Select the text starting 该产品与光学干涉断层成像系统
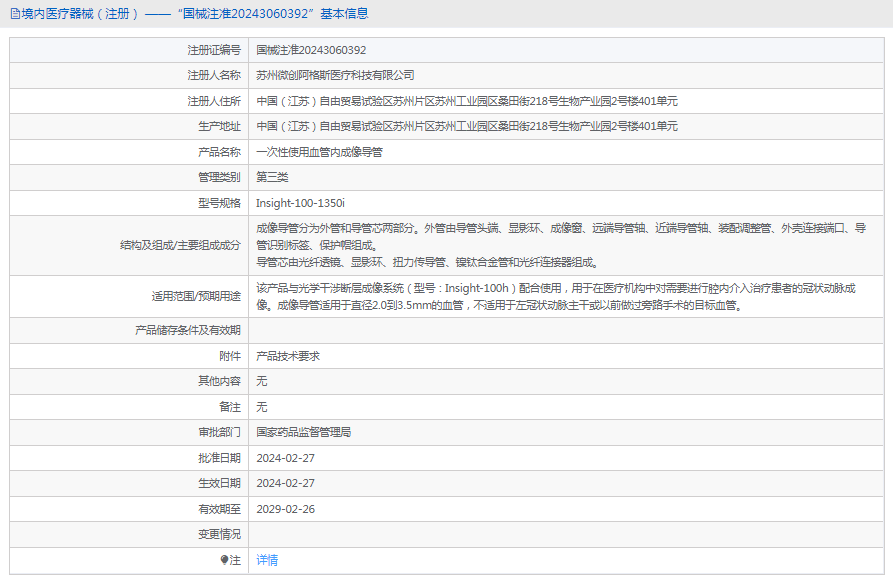The image size is (893, 582). (556, 297)
